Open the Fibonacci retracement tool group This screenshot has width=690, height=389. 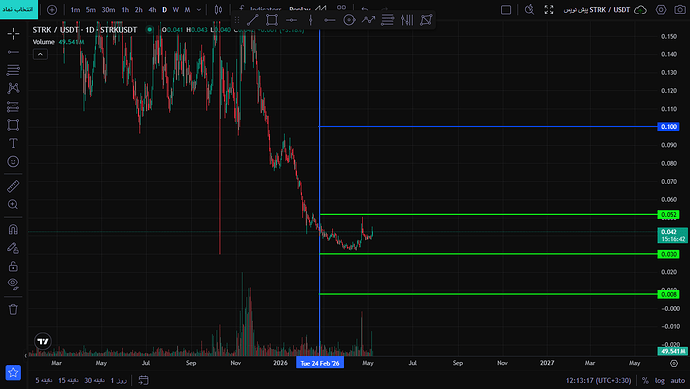[x=13, y=70]
